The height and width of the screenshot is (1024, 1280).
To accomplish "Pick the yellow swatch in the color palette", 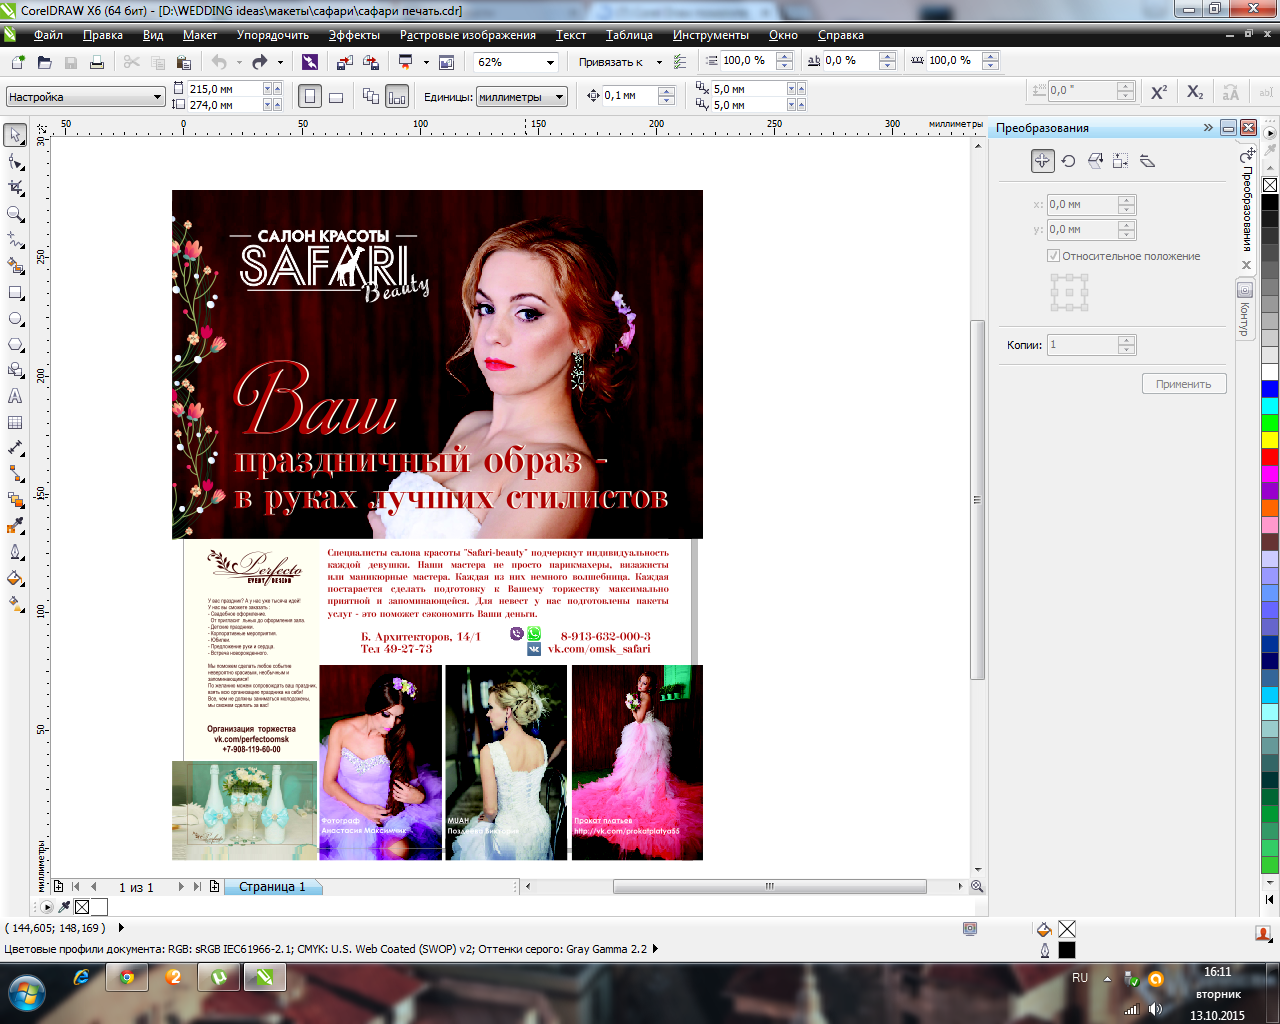I will [1270, 441].
